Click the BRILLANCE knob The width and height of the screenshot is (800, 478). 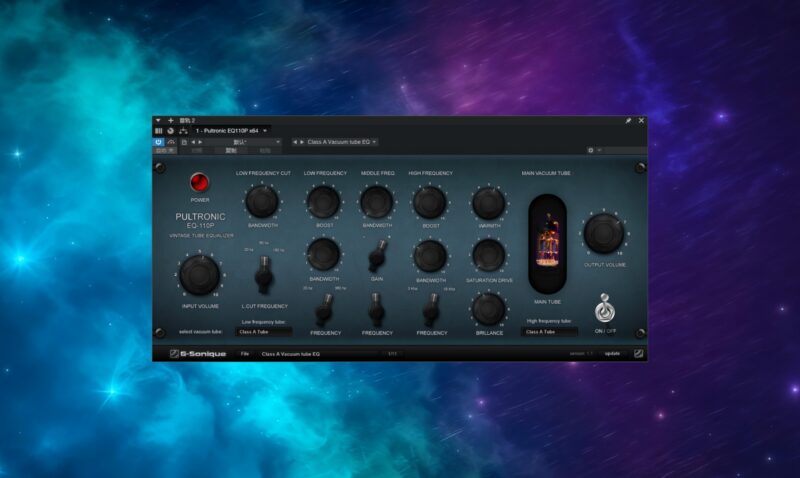(x=489, y=309)
